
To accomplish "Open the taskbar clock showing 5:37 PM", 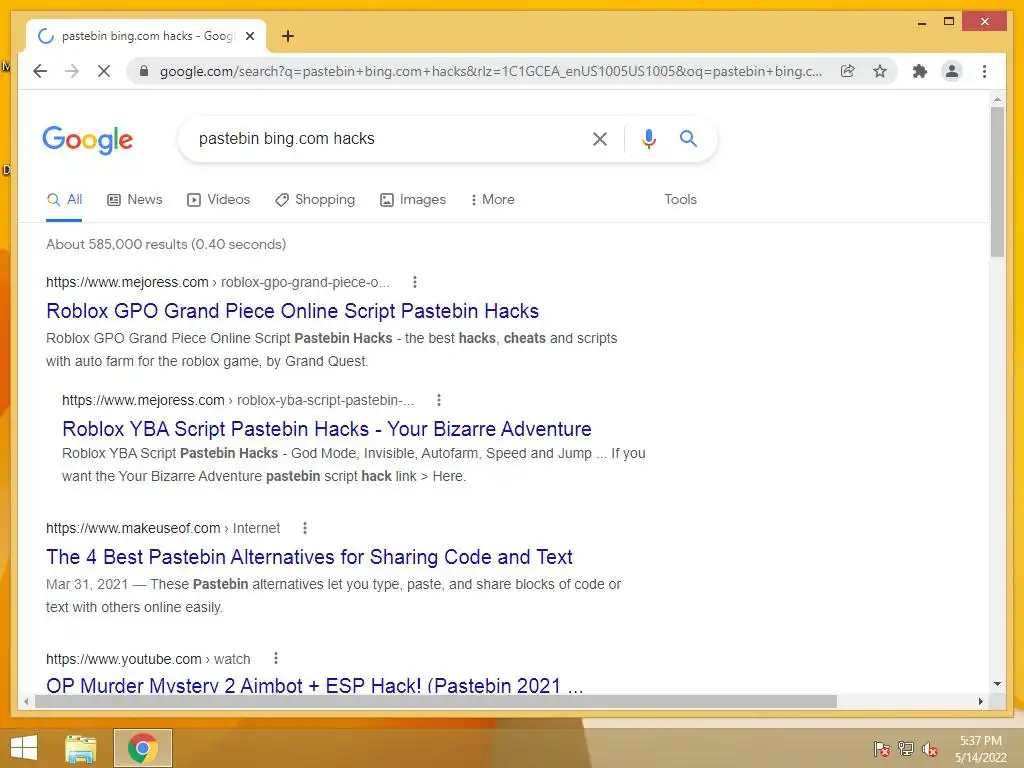I will (981, 749).
